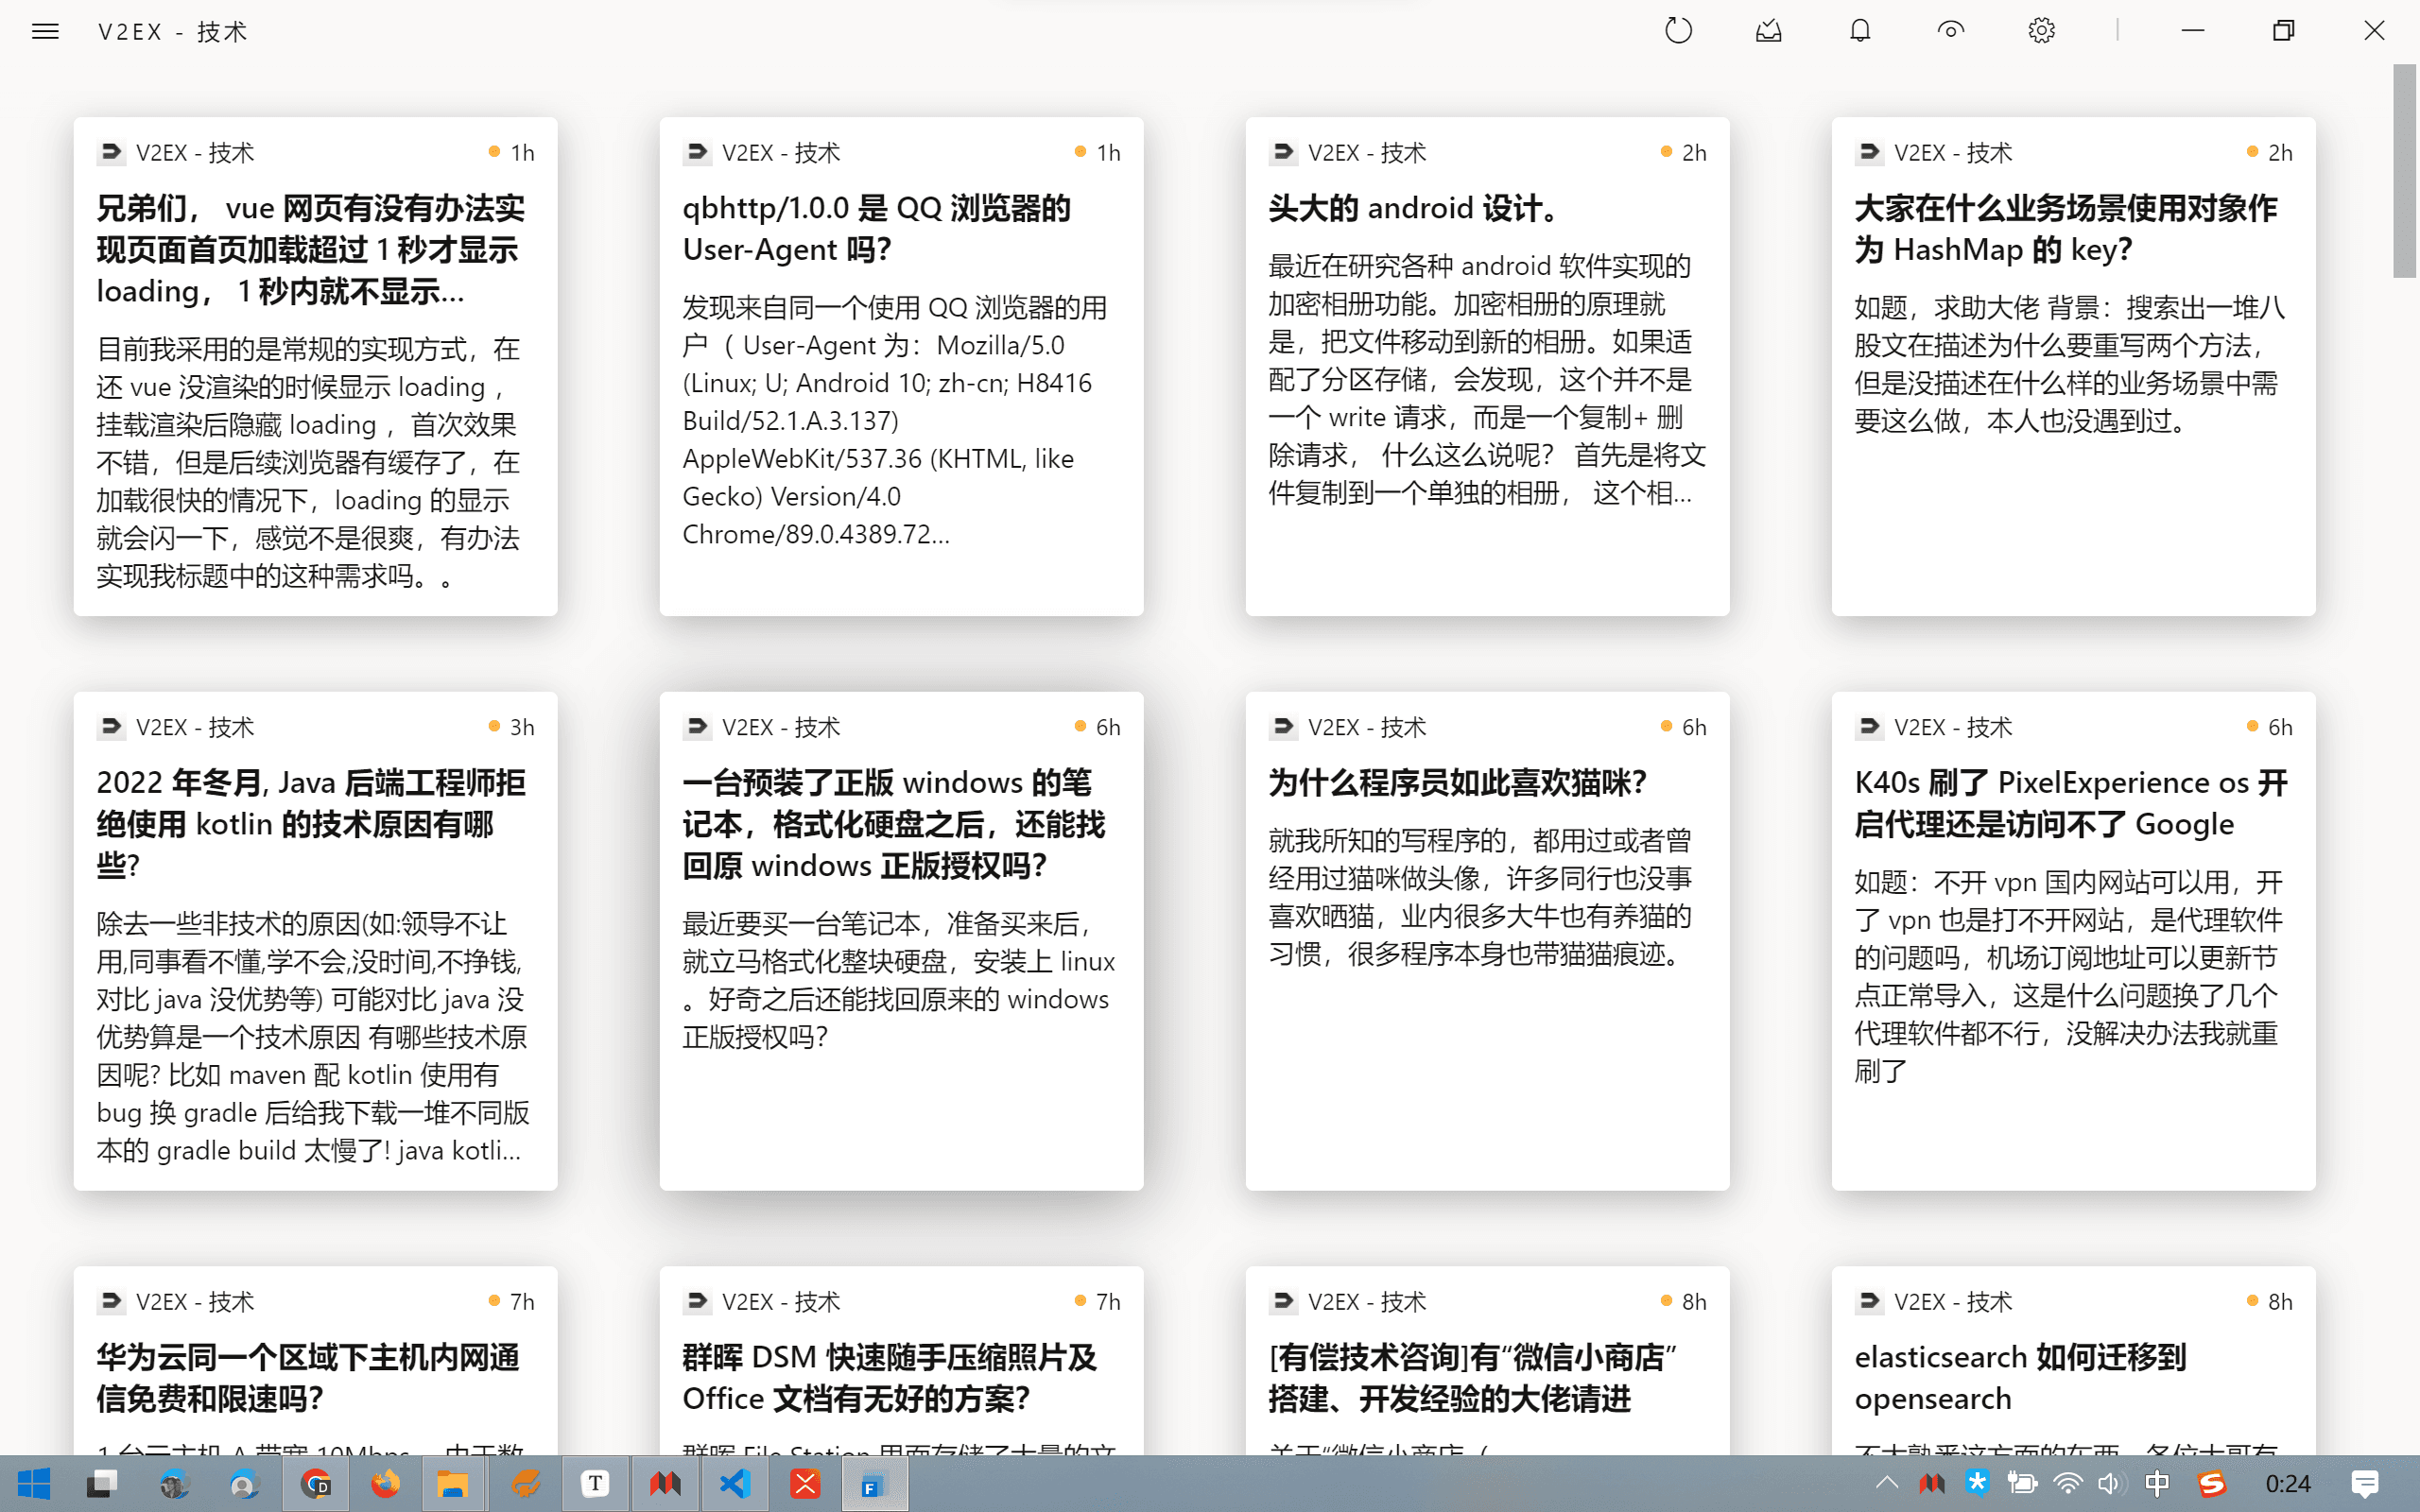Open Typora (T icon) in the taskbar

point(595,1483)
